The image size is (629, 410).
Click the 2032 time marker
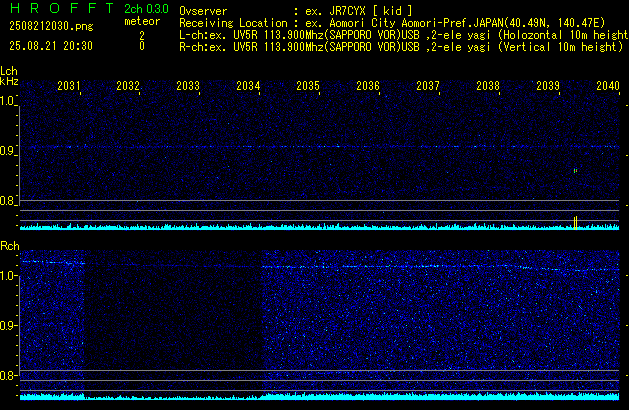(x=128, y=86)
